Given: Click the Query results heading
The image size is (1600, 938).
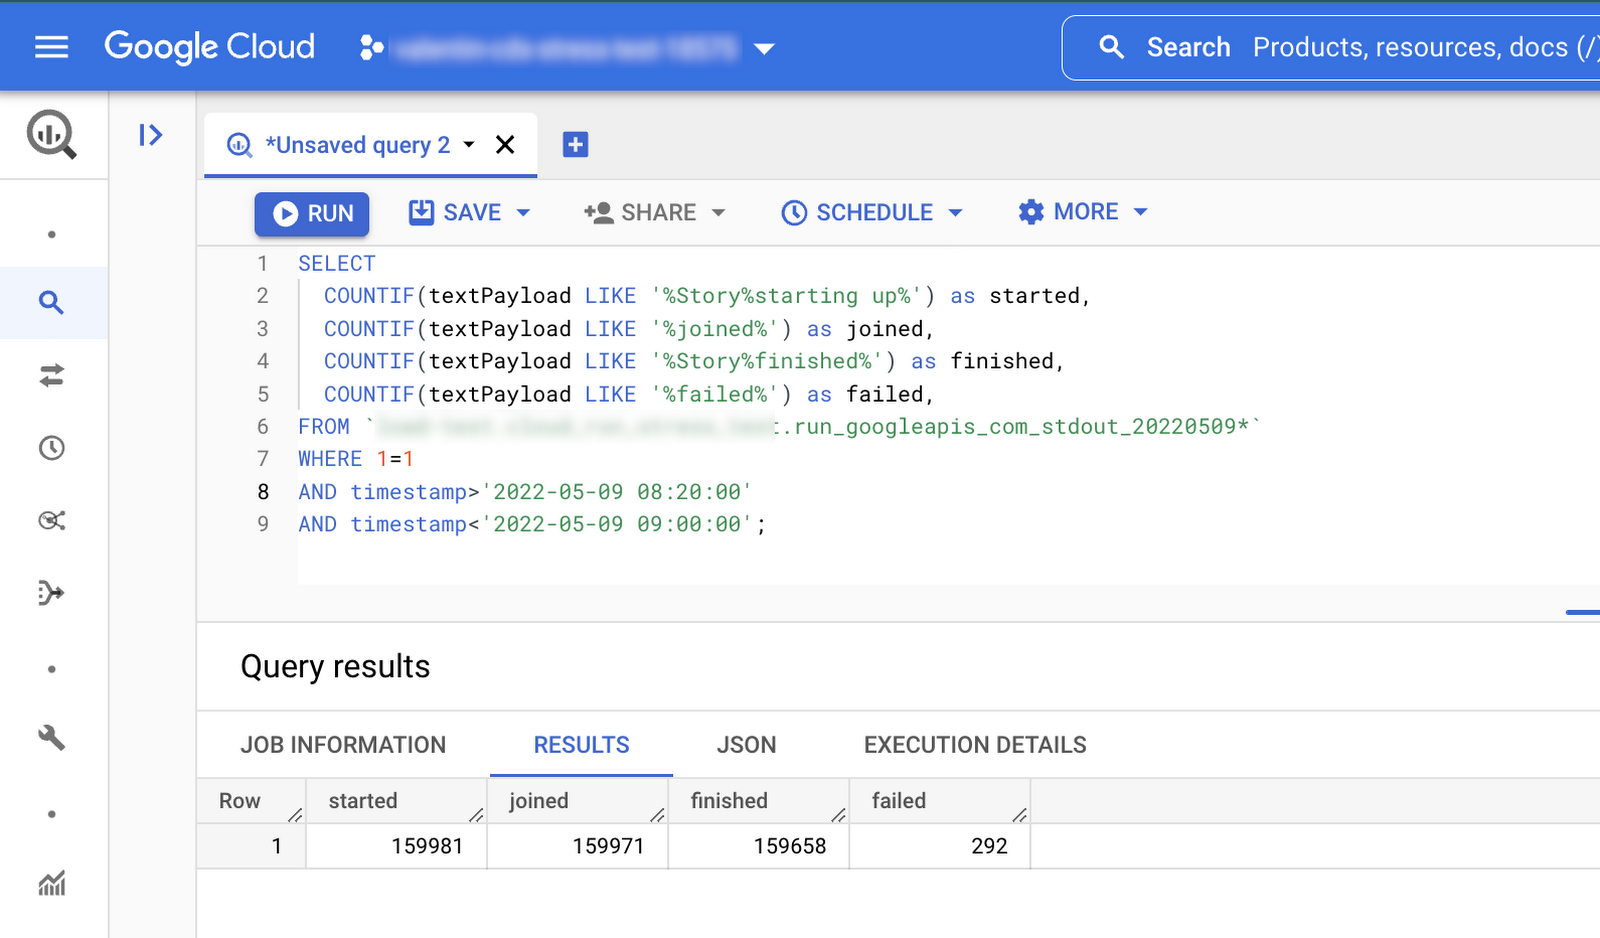Looking at the screenshot, I should click(x=335, y=667).
